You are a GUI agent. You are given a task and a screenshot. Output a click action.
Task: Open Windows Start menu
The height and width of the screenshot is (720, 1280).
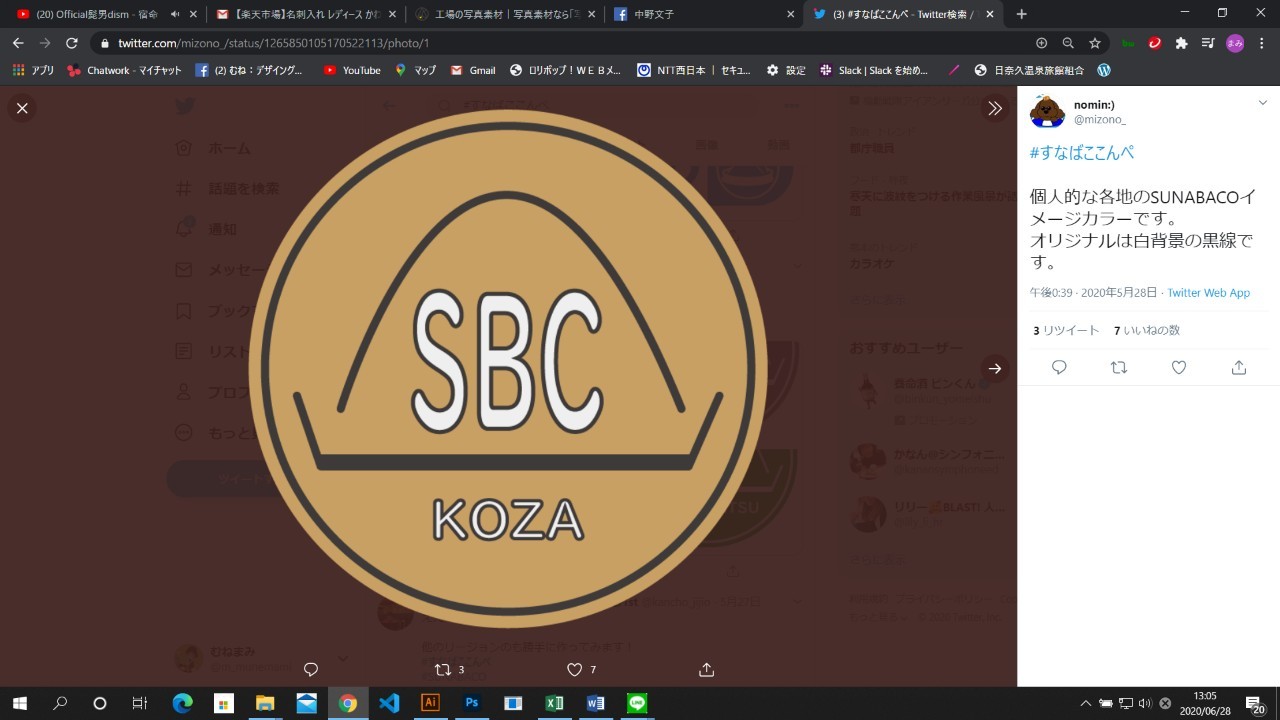pyautogui.click(x=19, y=703)
